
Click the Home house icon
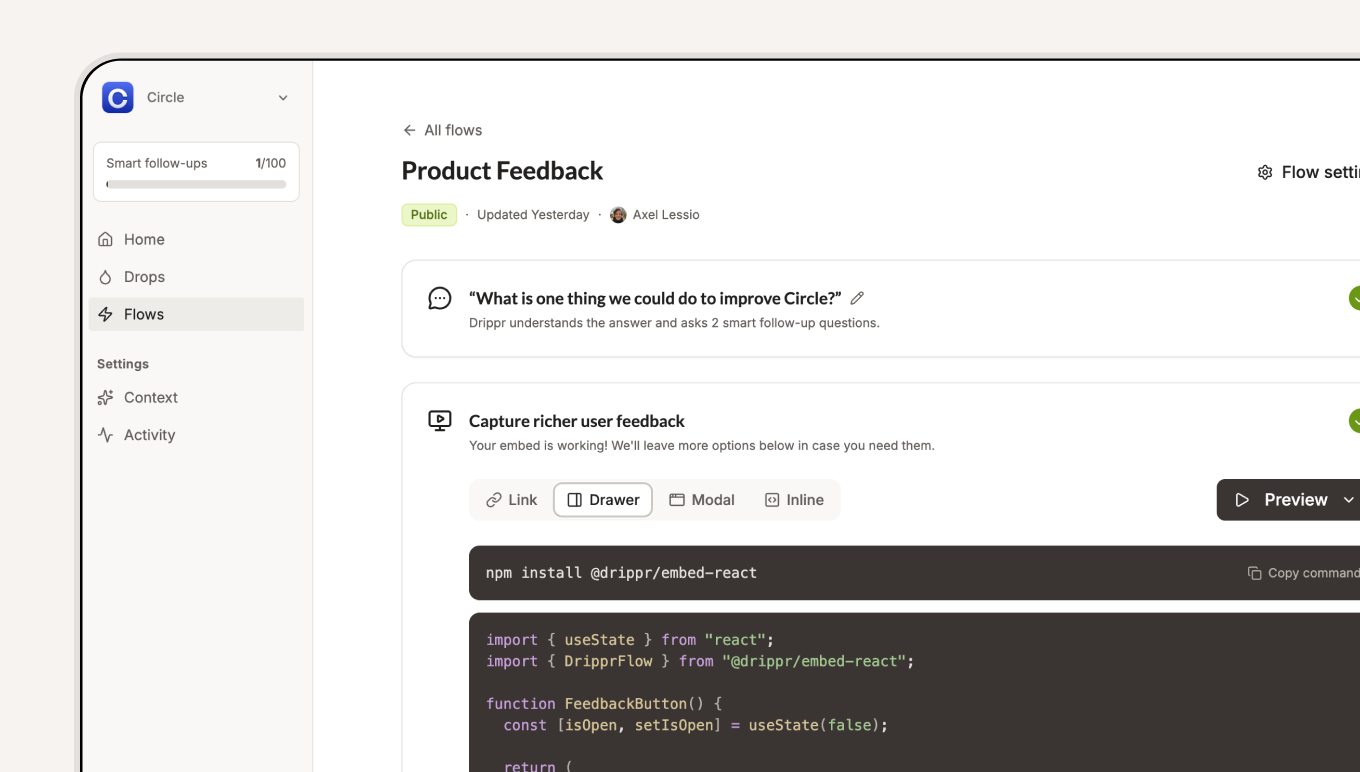pos(105,239)
